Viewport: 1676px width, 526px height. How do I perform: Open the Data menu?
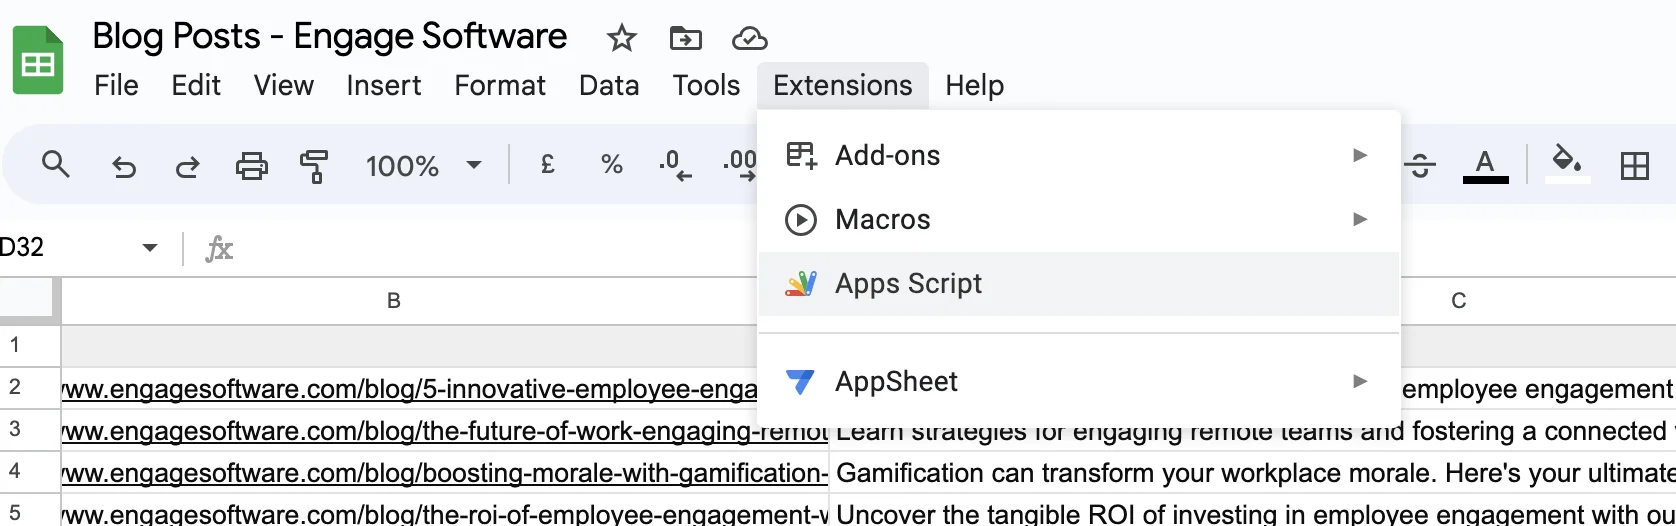(x=609, y=86)
